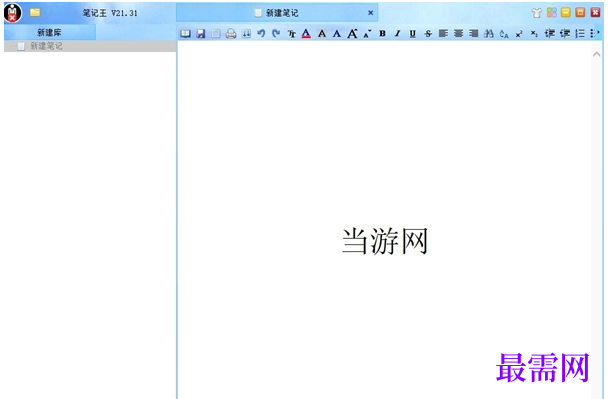The height and width of the screenshot is (399, 608).
Task: Undo the last edit
Action: pyautogui.click(x=261, y=34)
